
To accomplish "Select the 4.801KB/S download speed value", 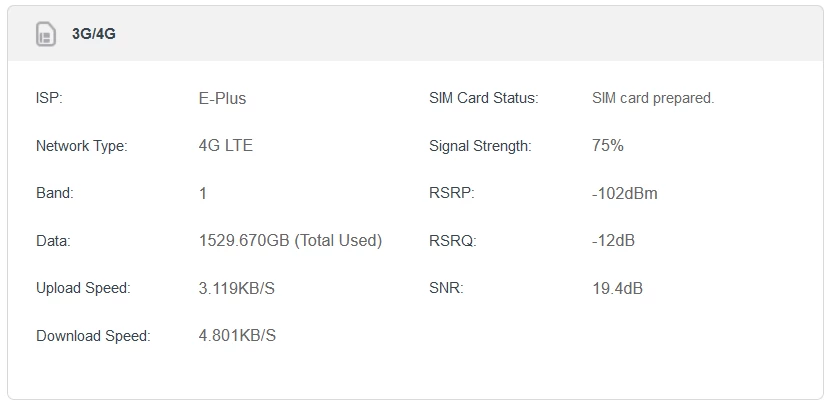I will point(237,336).
